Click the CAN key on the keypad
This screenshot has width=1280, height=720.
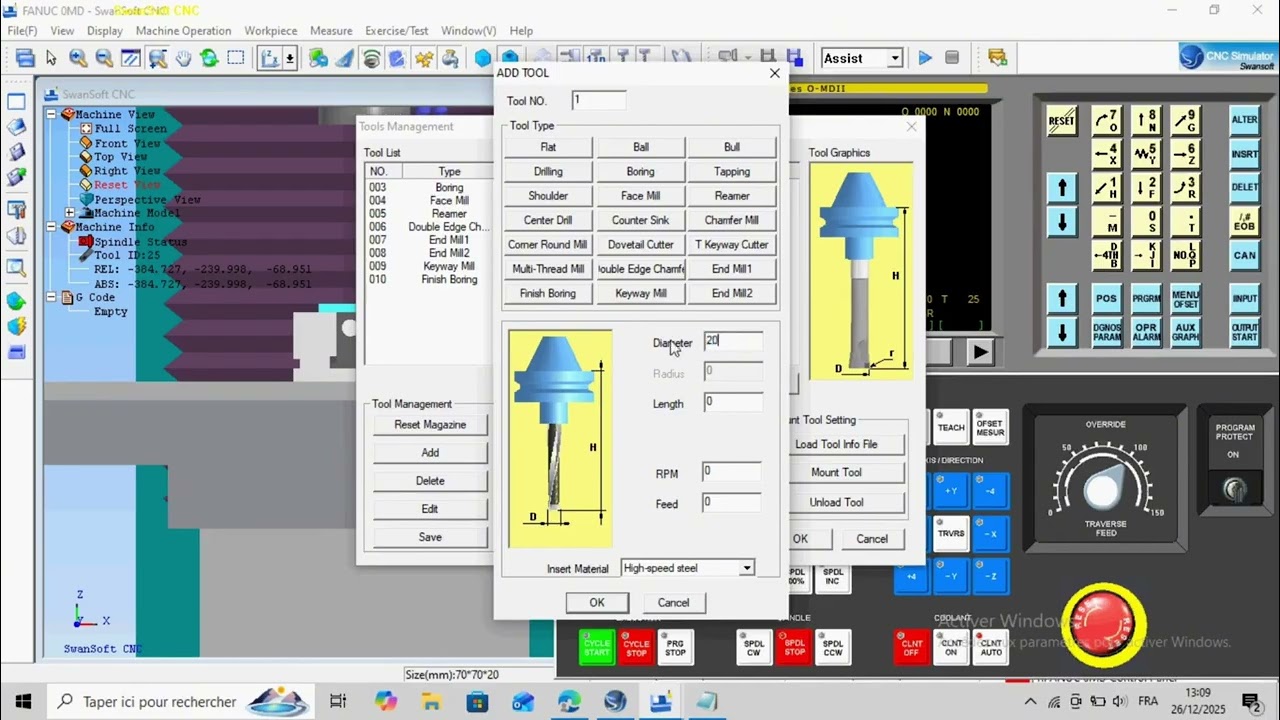(1245, 255)
